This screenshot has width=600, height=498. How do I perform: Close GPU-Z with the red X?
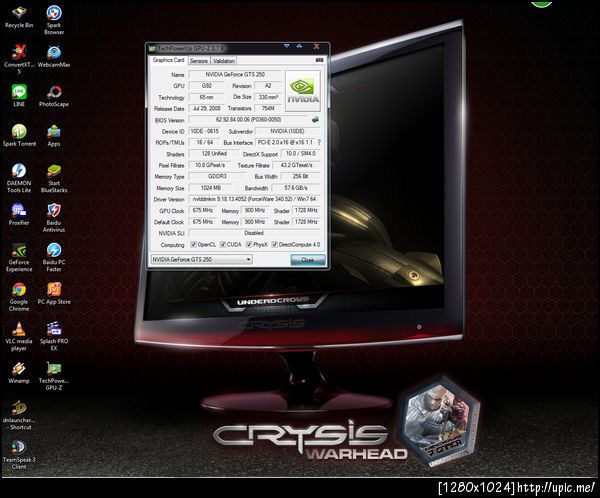[x=316, y=46]
